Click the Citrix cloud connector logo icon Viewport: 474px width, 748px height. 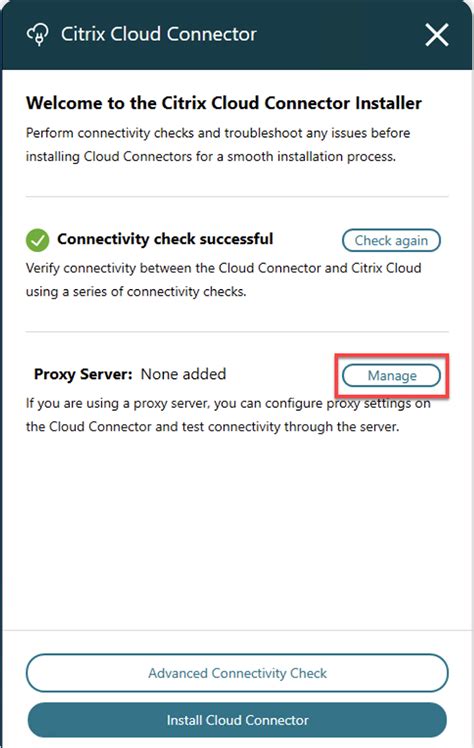[x=38, y=35]
